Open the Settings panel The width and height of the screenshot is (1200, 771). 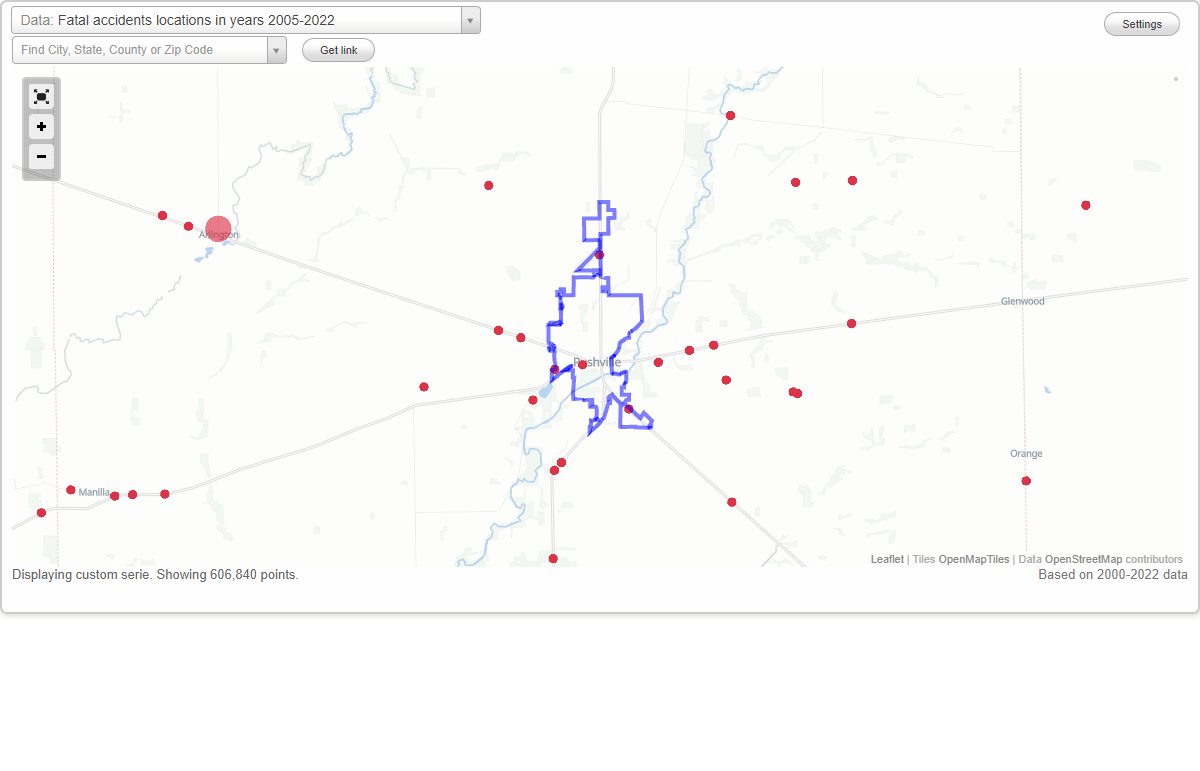[x=1141, y=23]
